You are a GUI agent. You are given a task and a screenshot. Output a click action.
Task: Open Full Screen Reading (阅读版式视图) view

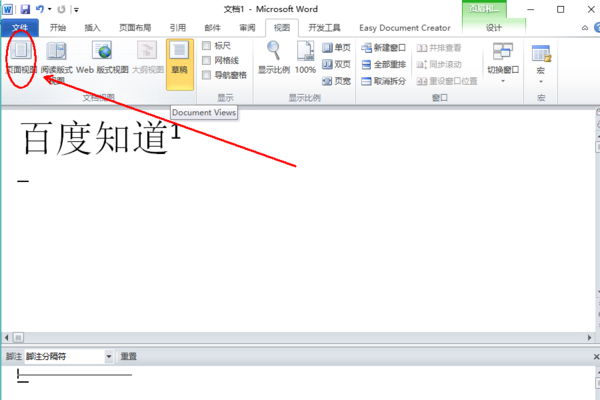click(x=57, y=61)
